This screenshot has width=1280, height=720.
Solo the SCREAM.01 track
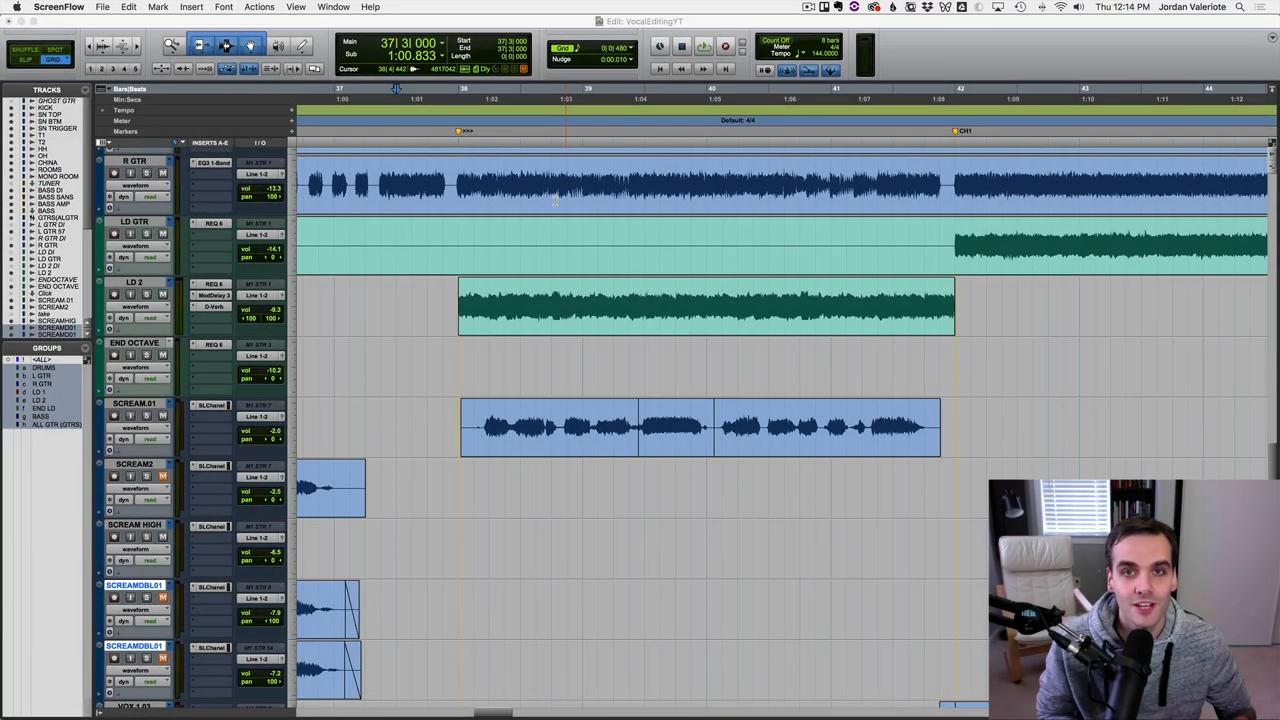[147, 415]
